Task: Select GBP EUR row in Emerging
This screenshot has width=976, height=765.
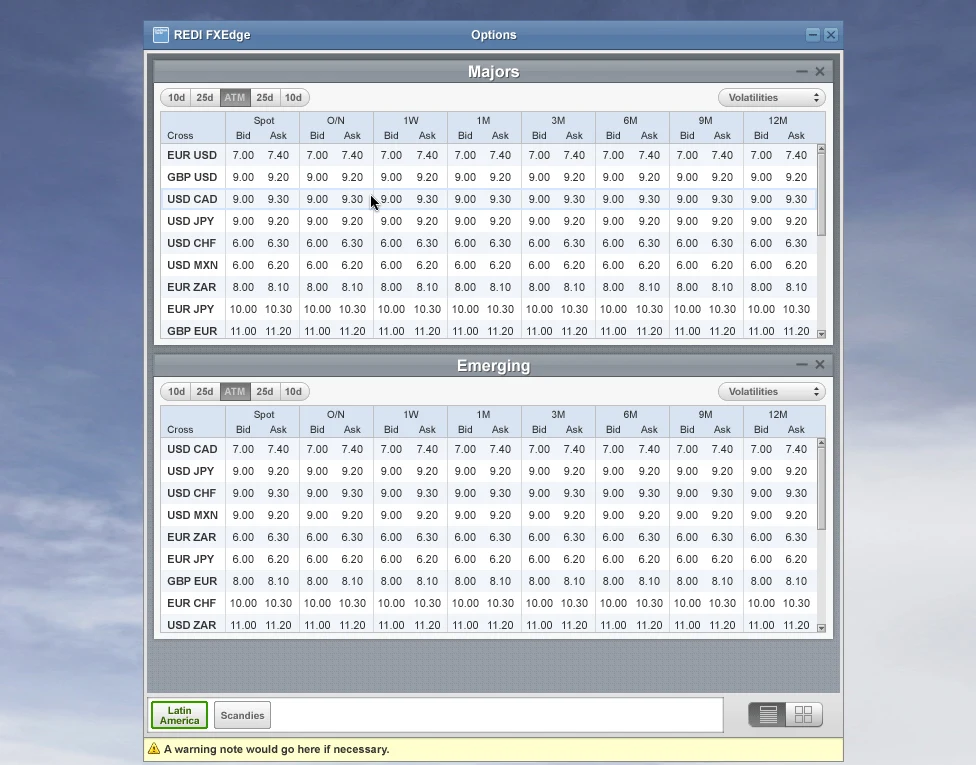Action: tap(489, 581)
